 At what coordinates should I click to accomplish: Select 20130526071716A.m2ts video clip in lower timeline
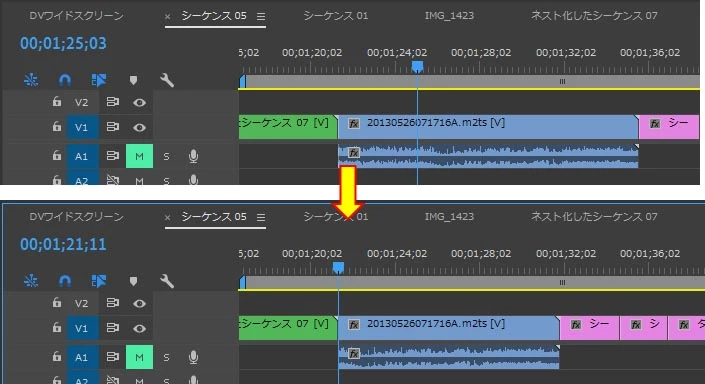[x=448, y=328]
